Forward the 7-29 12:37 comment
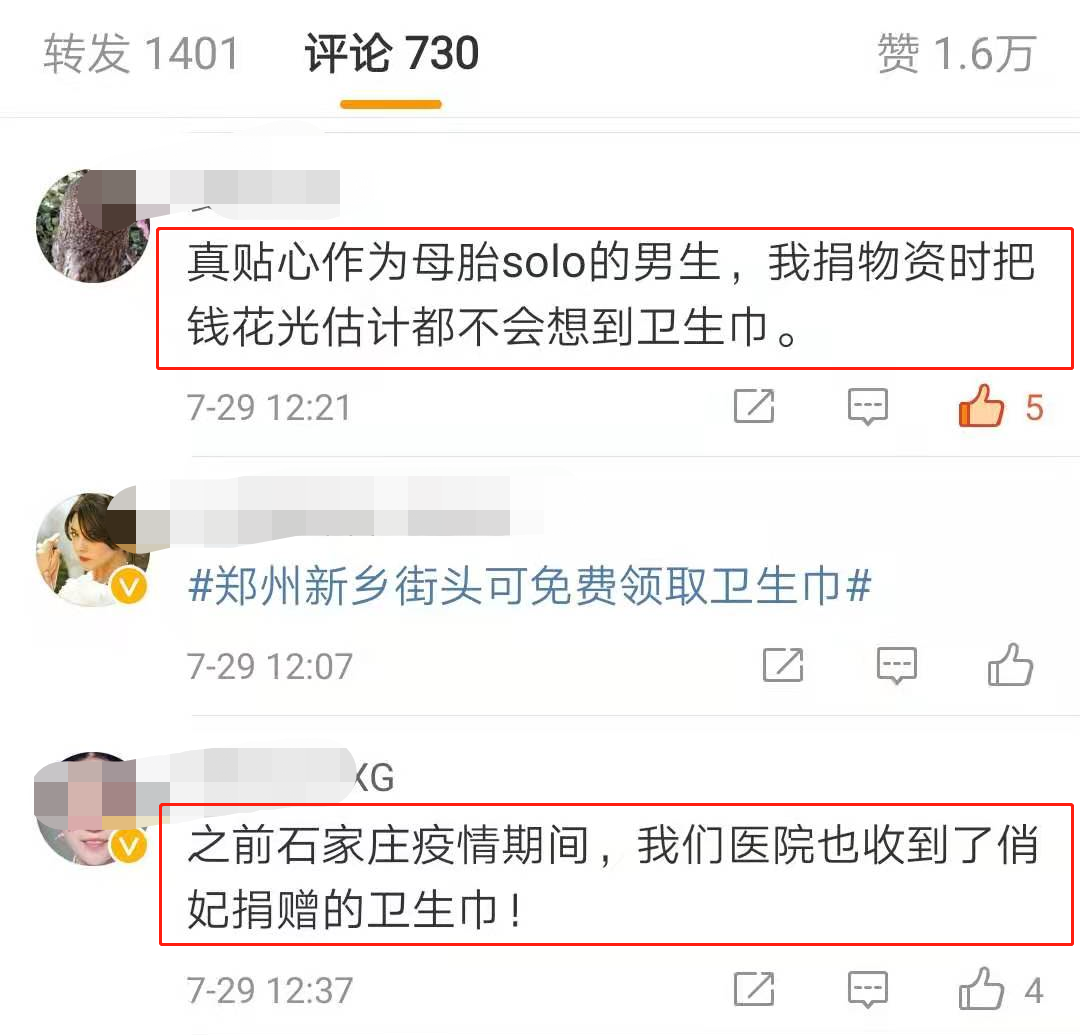Viewport: 1080px width, 1035px height. click(x=754, y=990)
